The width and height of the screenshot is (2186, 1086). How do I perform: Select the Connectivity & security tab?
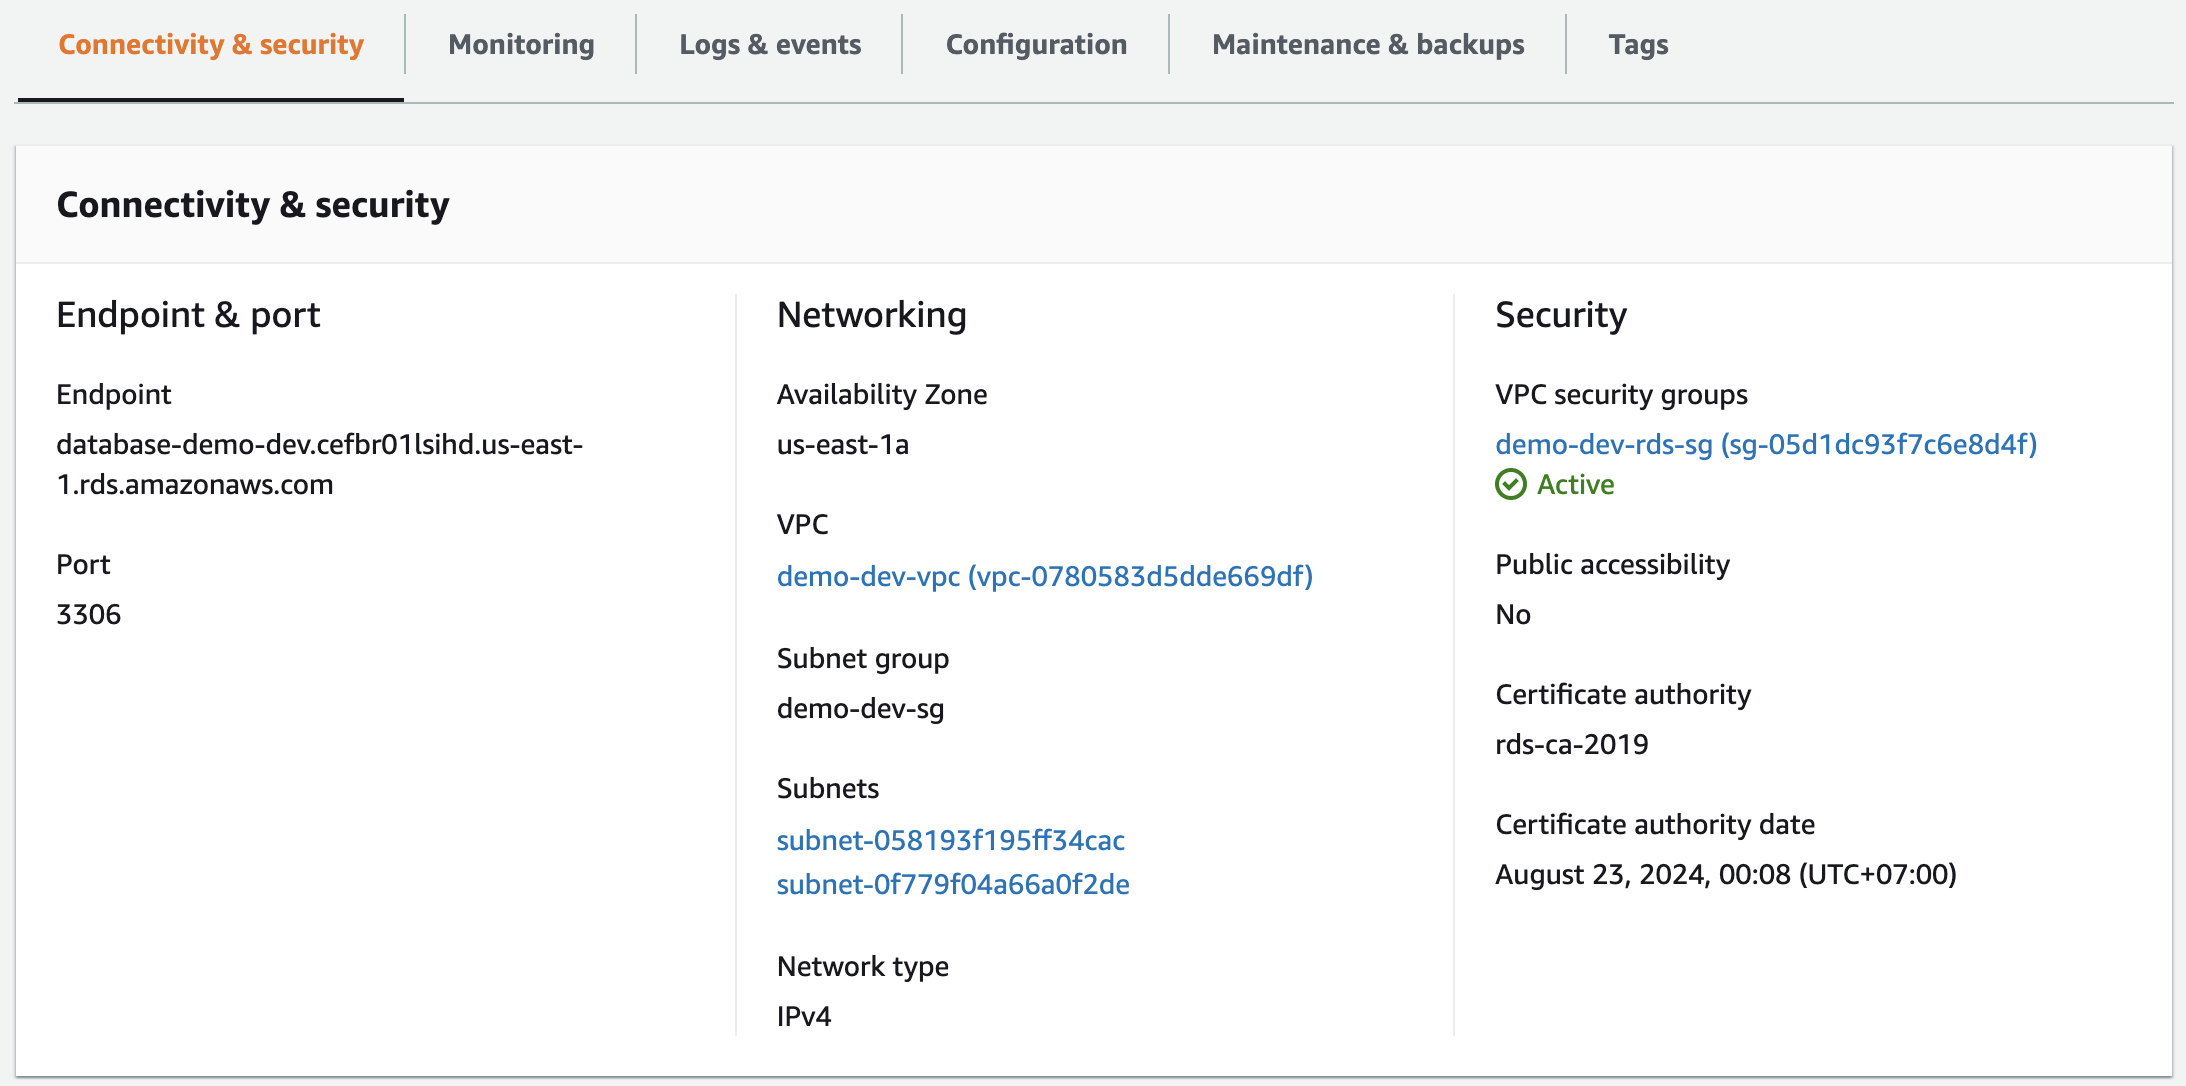pos(210,44)
